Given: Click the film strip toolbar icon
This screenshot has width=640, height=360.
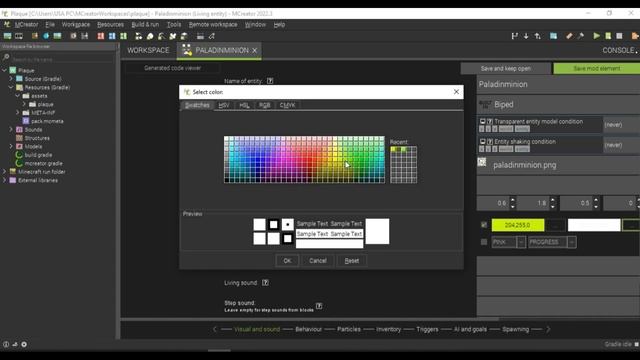Looking at the screenshot, I should (x=19, y=36).
